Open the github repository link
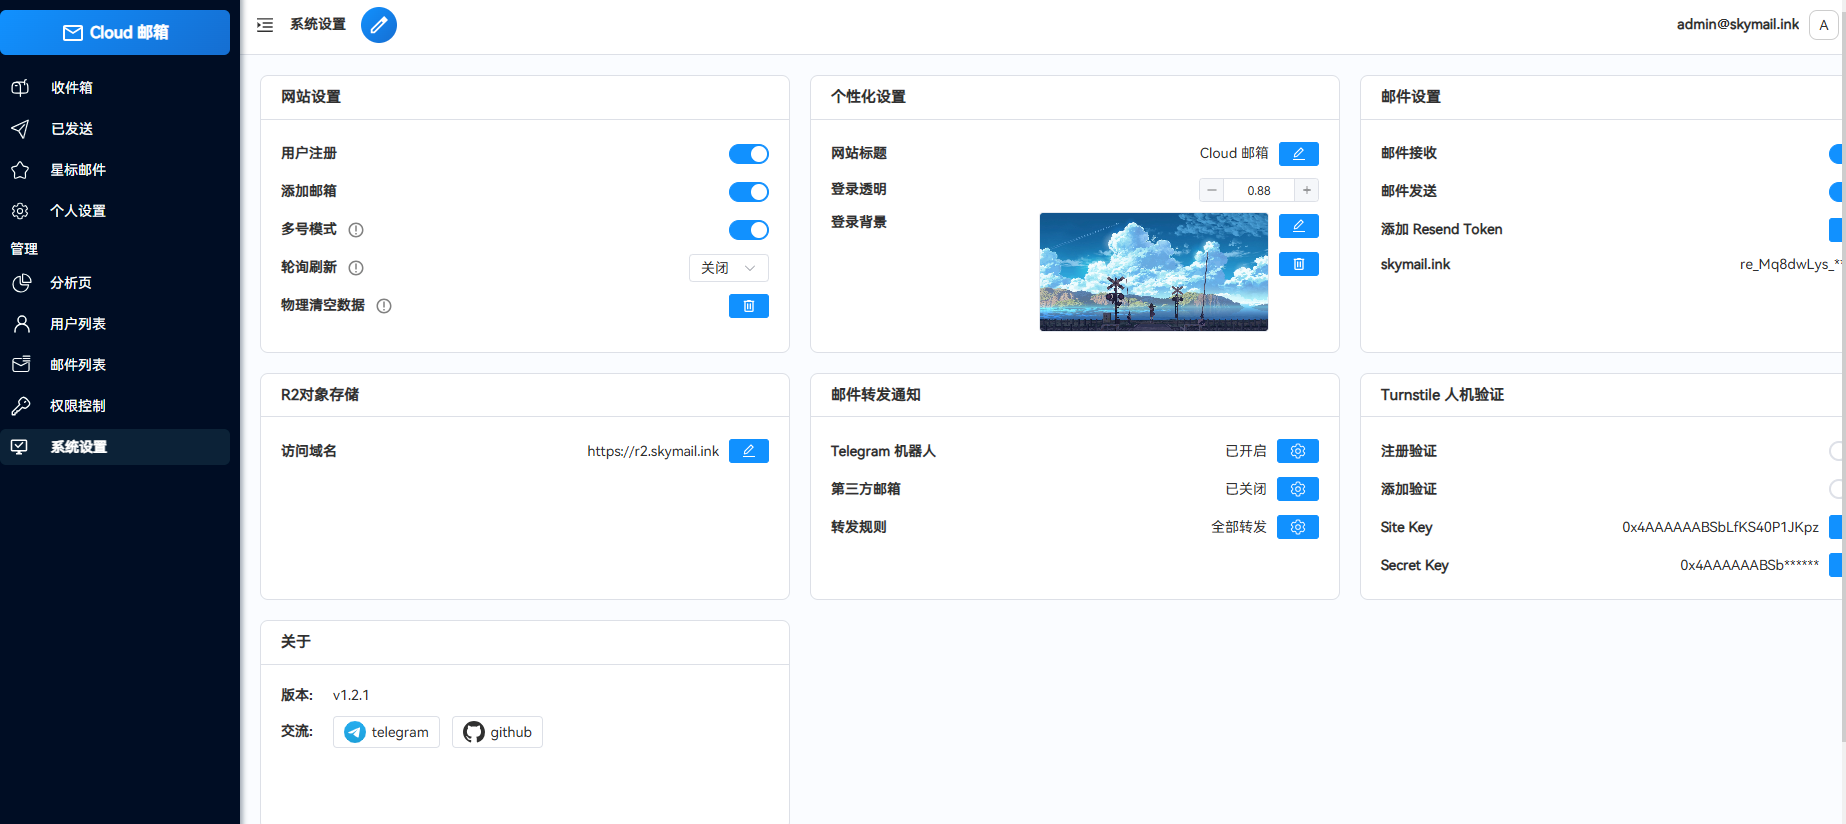Image resolution: width=1846 pixels, height=824 pixels. pyautogui.click(x=497, y=732)
